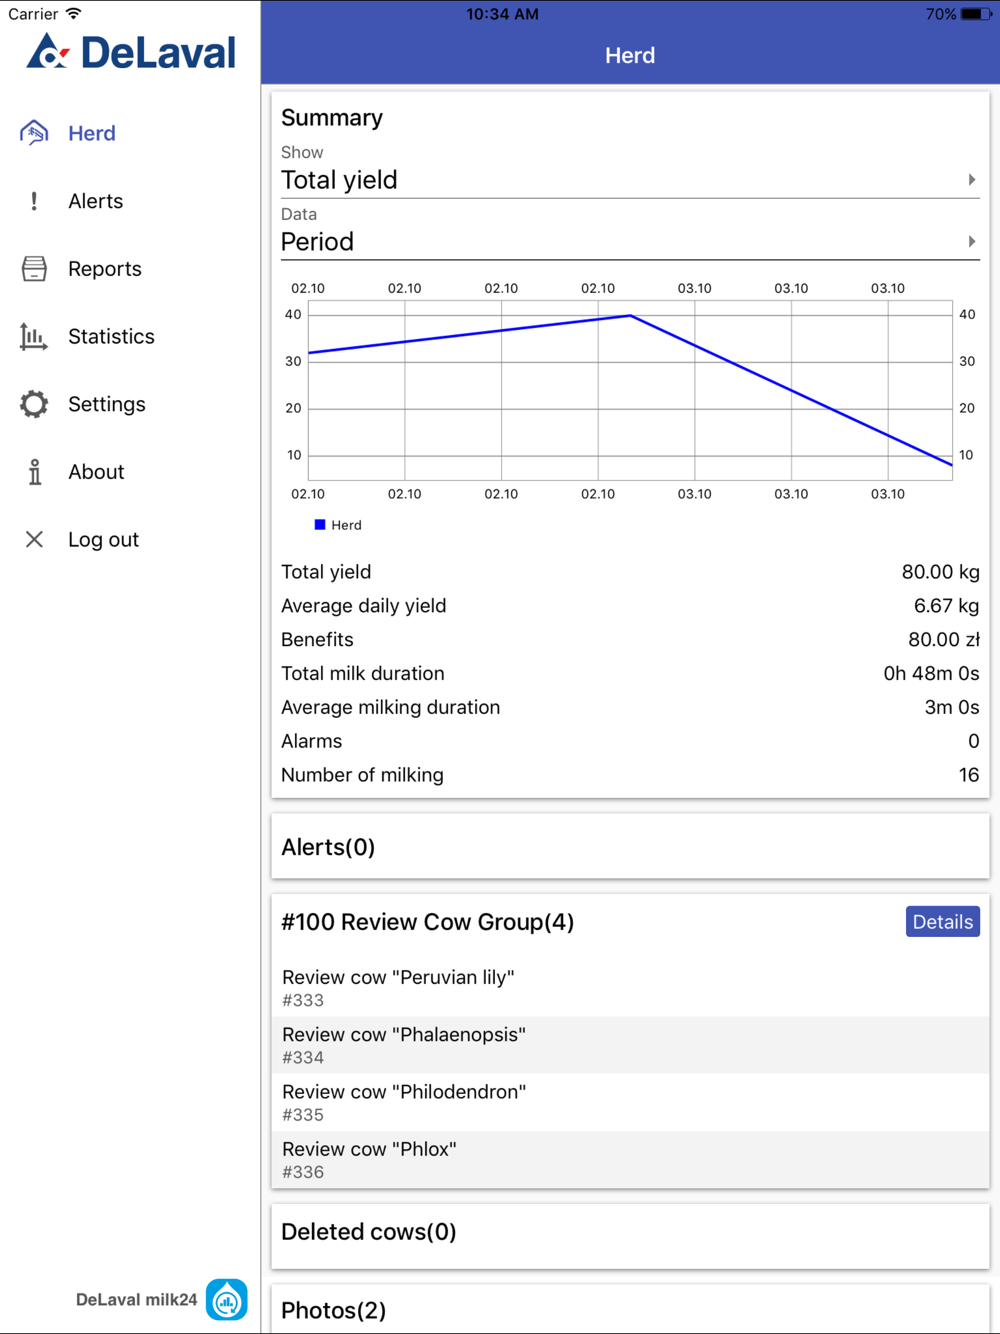Viewport: 1000px width, 1334px height.
Task: Select Review cow "Peruvian lily" #333
Action: (x=630, y=988)
